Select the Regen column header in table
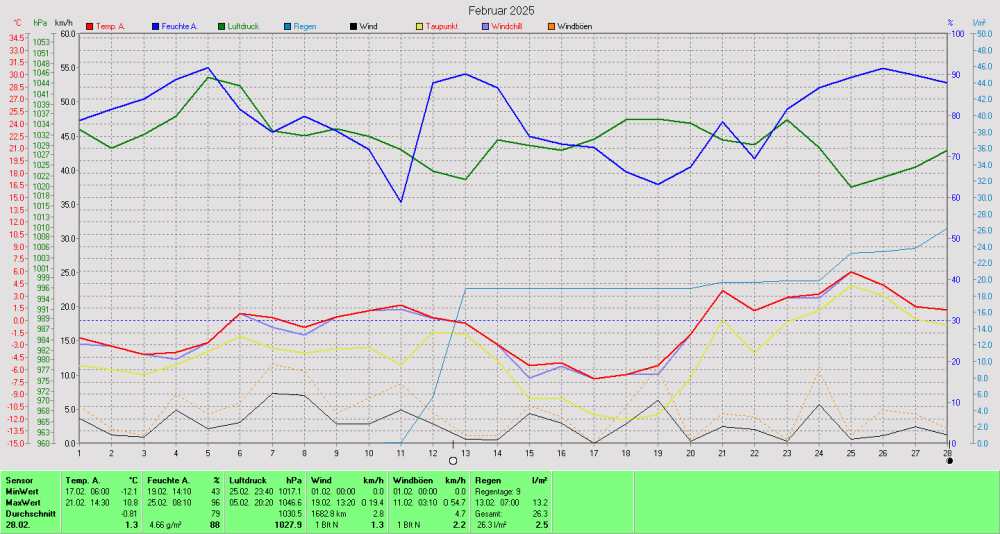Viewport: 1000px width, 534px height. click(489, 480)
